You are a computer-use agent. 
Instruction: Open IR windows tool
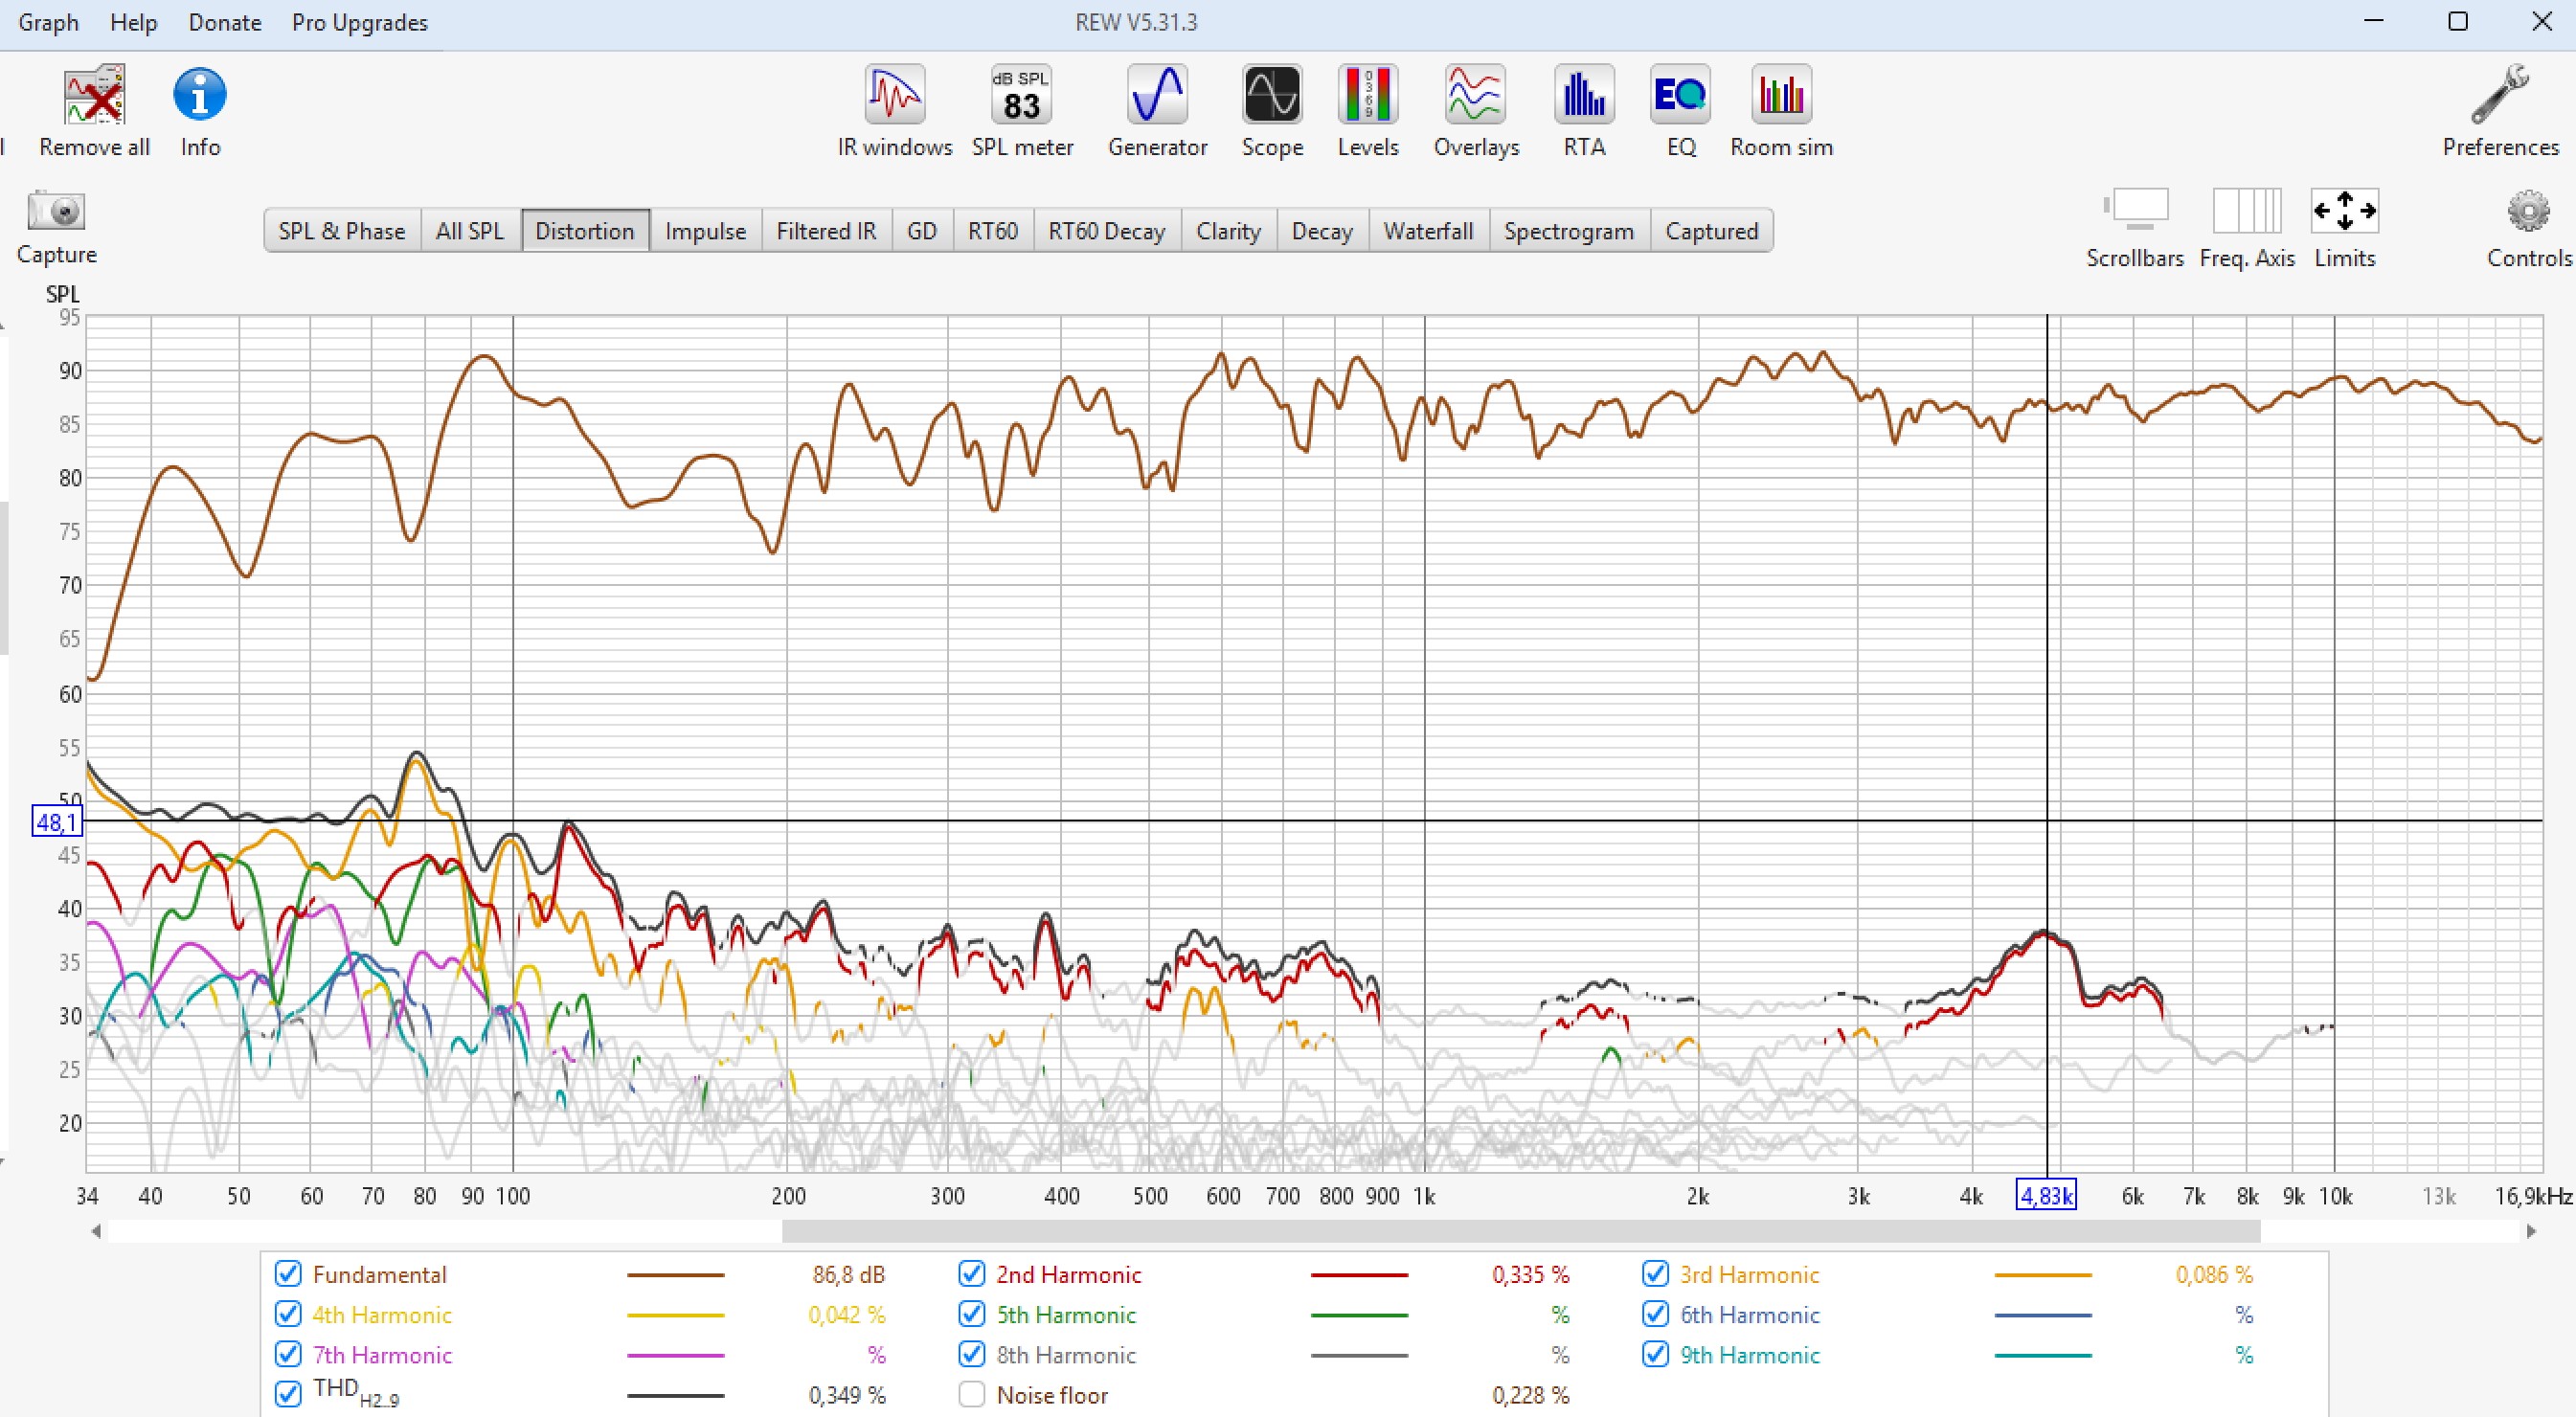pyautogui.click(x=895, y=95)
